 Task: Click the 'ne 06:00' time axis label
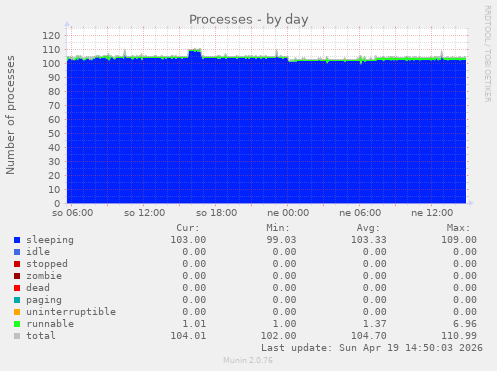coord(360,213)
